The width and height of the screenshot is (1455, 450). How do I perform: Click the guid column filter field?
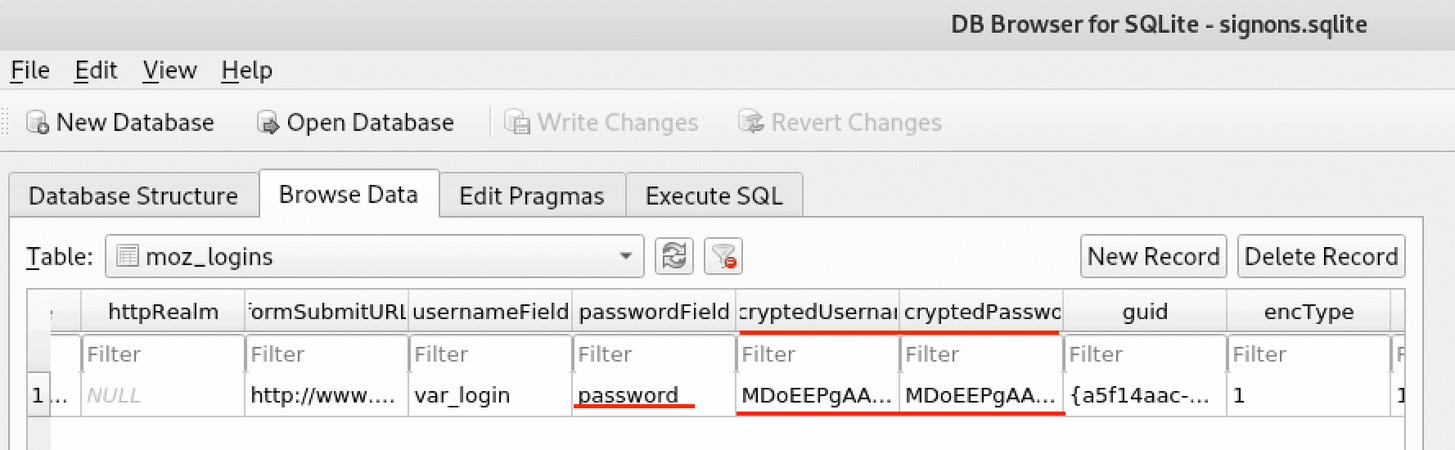(x=1145, y=354)
